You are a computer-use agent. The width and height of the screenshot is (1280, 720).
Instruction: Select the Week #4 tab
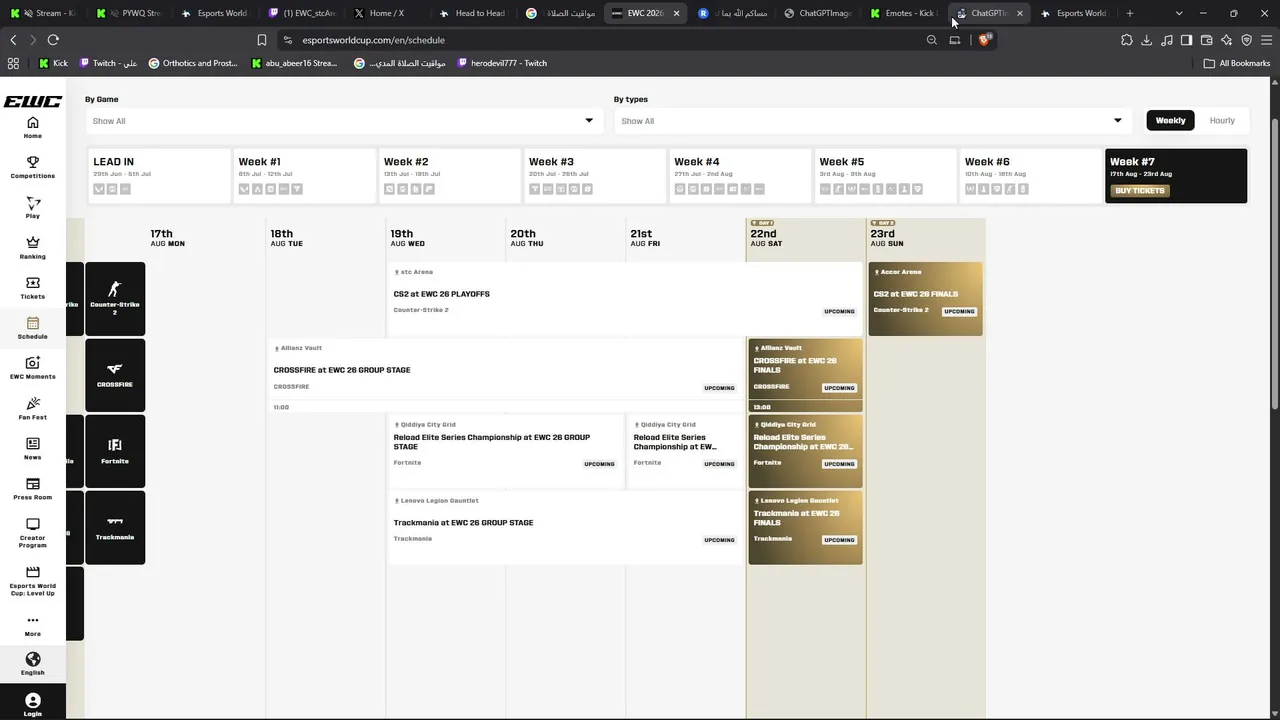740,176
